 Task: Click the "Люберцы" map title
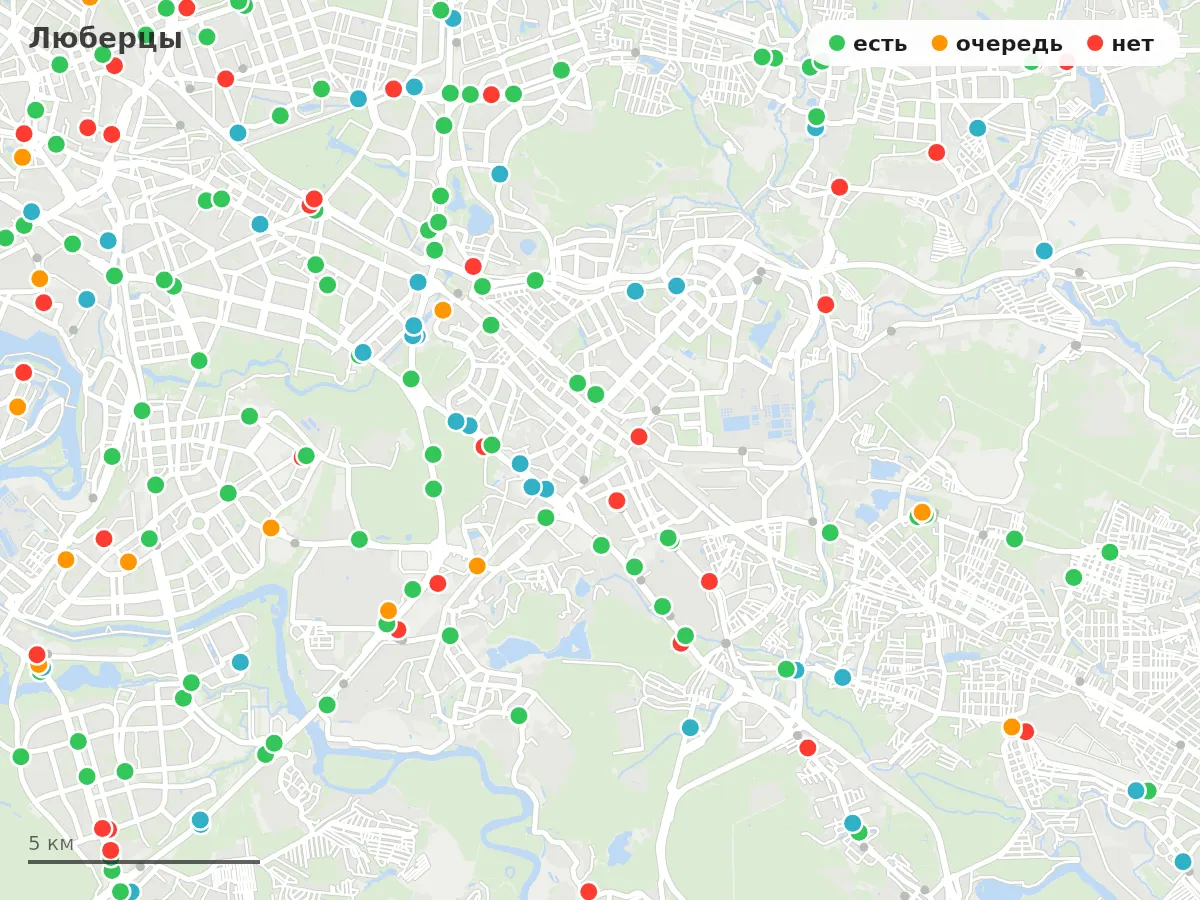pos(106,39)
